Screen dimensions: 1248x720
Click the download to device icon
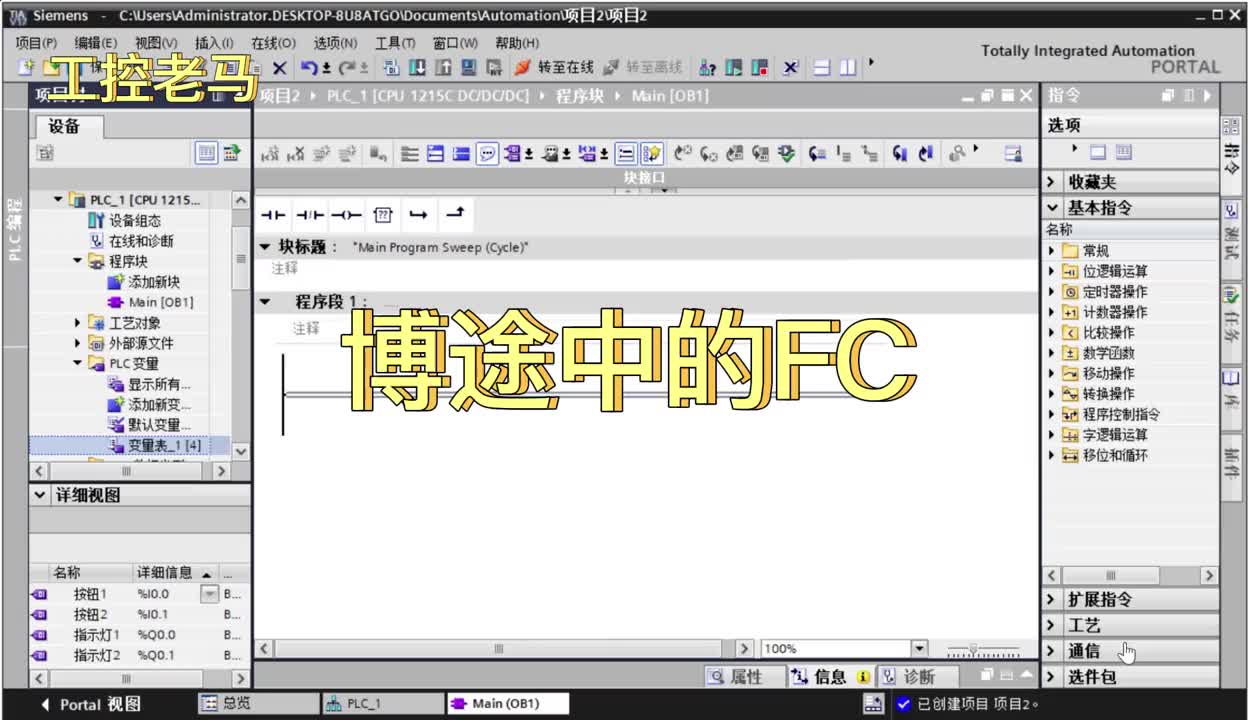417,68
